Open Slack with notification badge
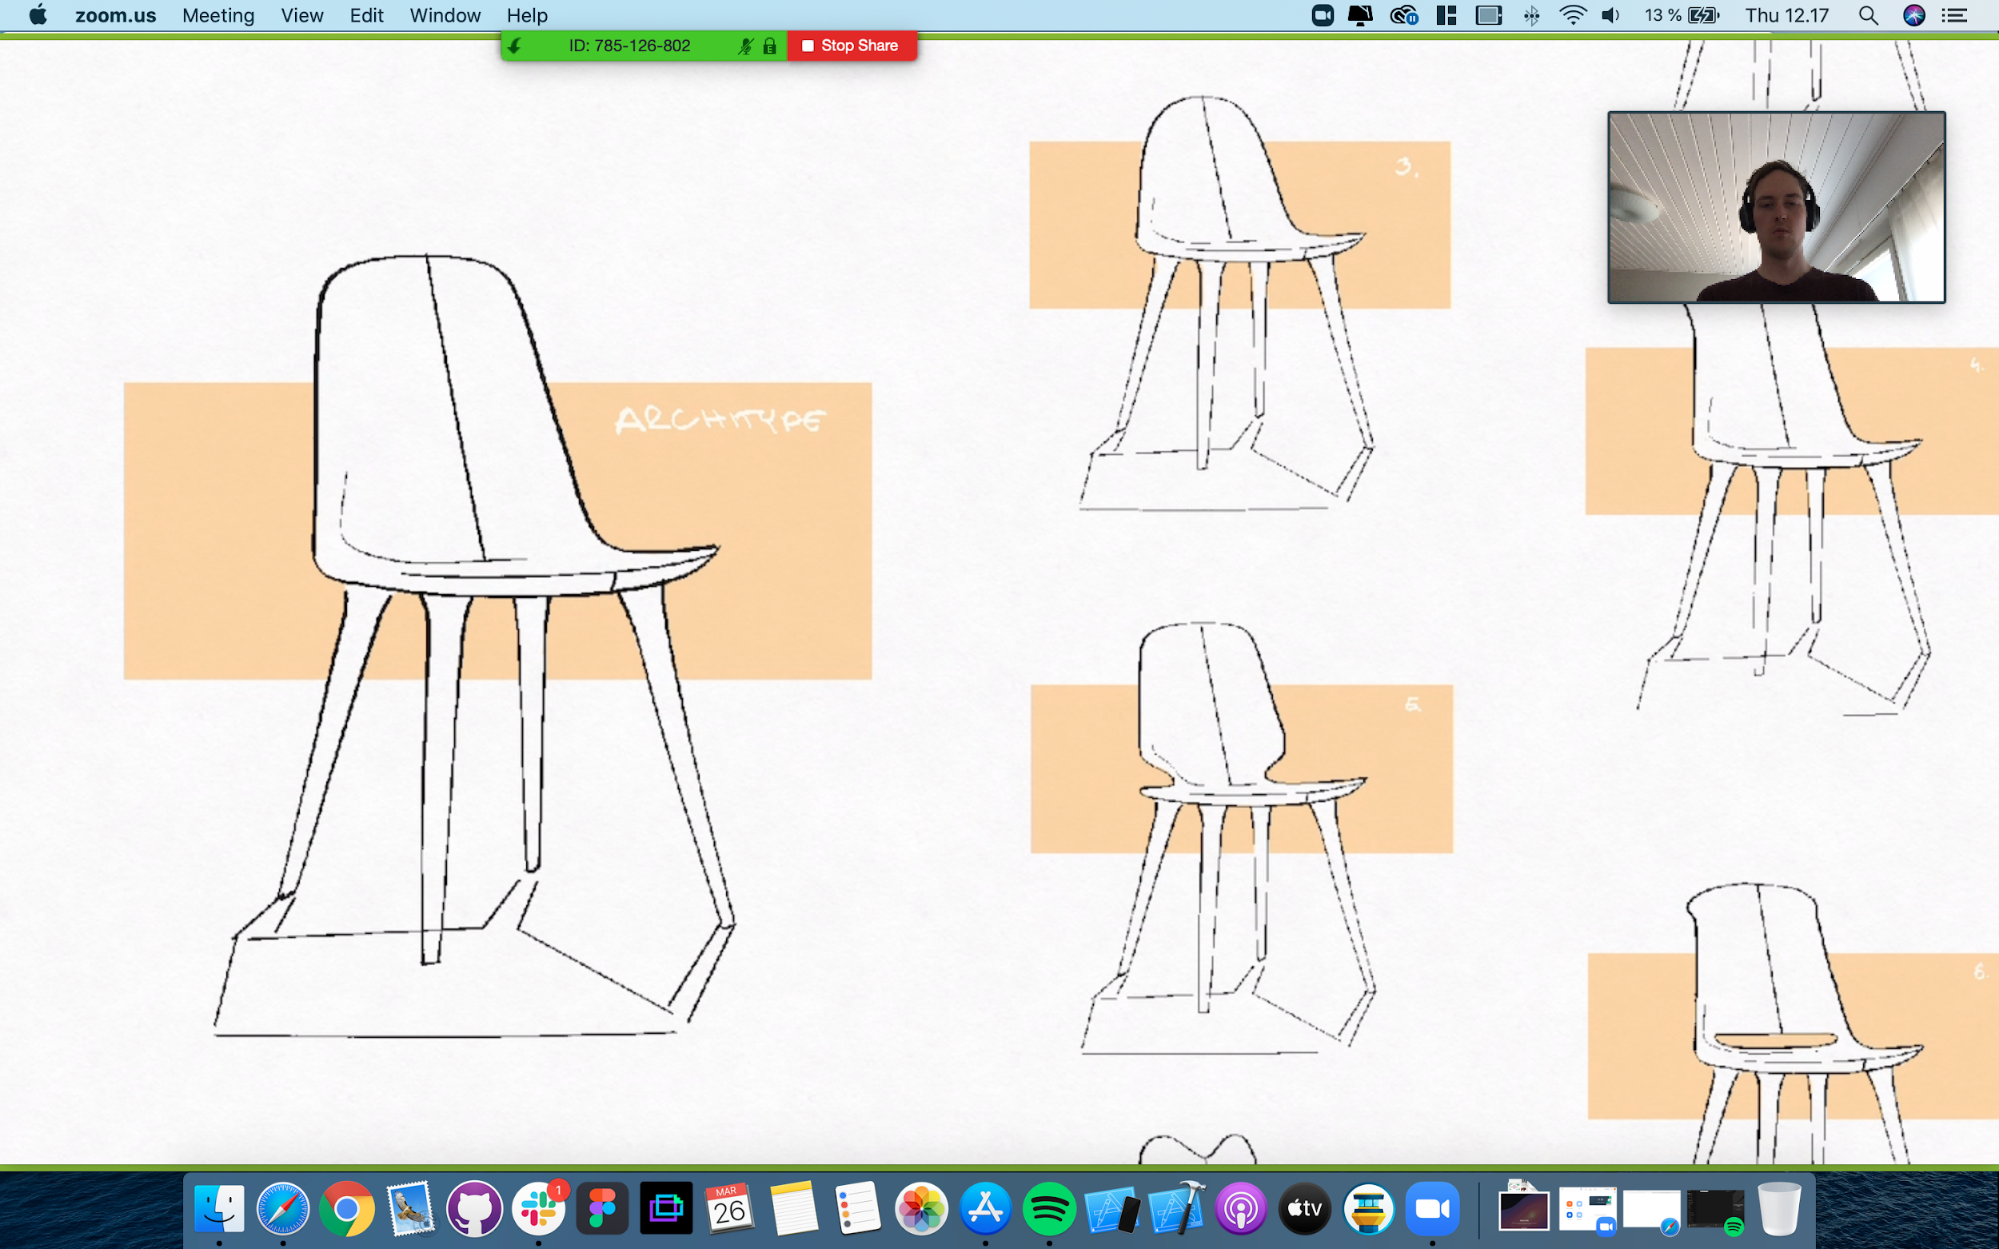The height and width of the screenshot is (1249, 1999). click(539, 1209)
